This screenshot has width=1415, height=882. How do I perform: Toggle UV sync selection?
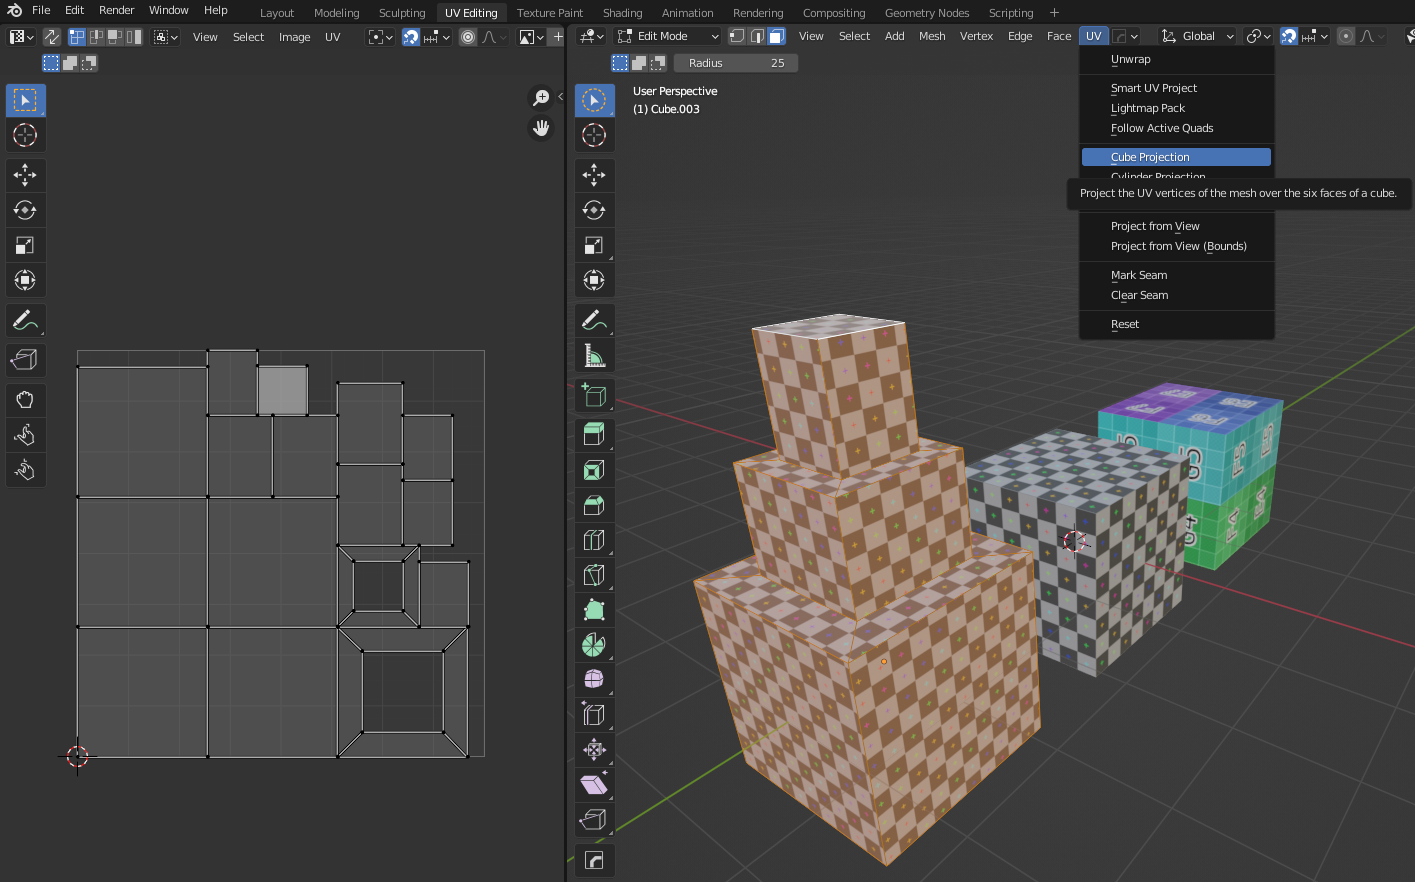(51, 37)
